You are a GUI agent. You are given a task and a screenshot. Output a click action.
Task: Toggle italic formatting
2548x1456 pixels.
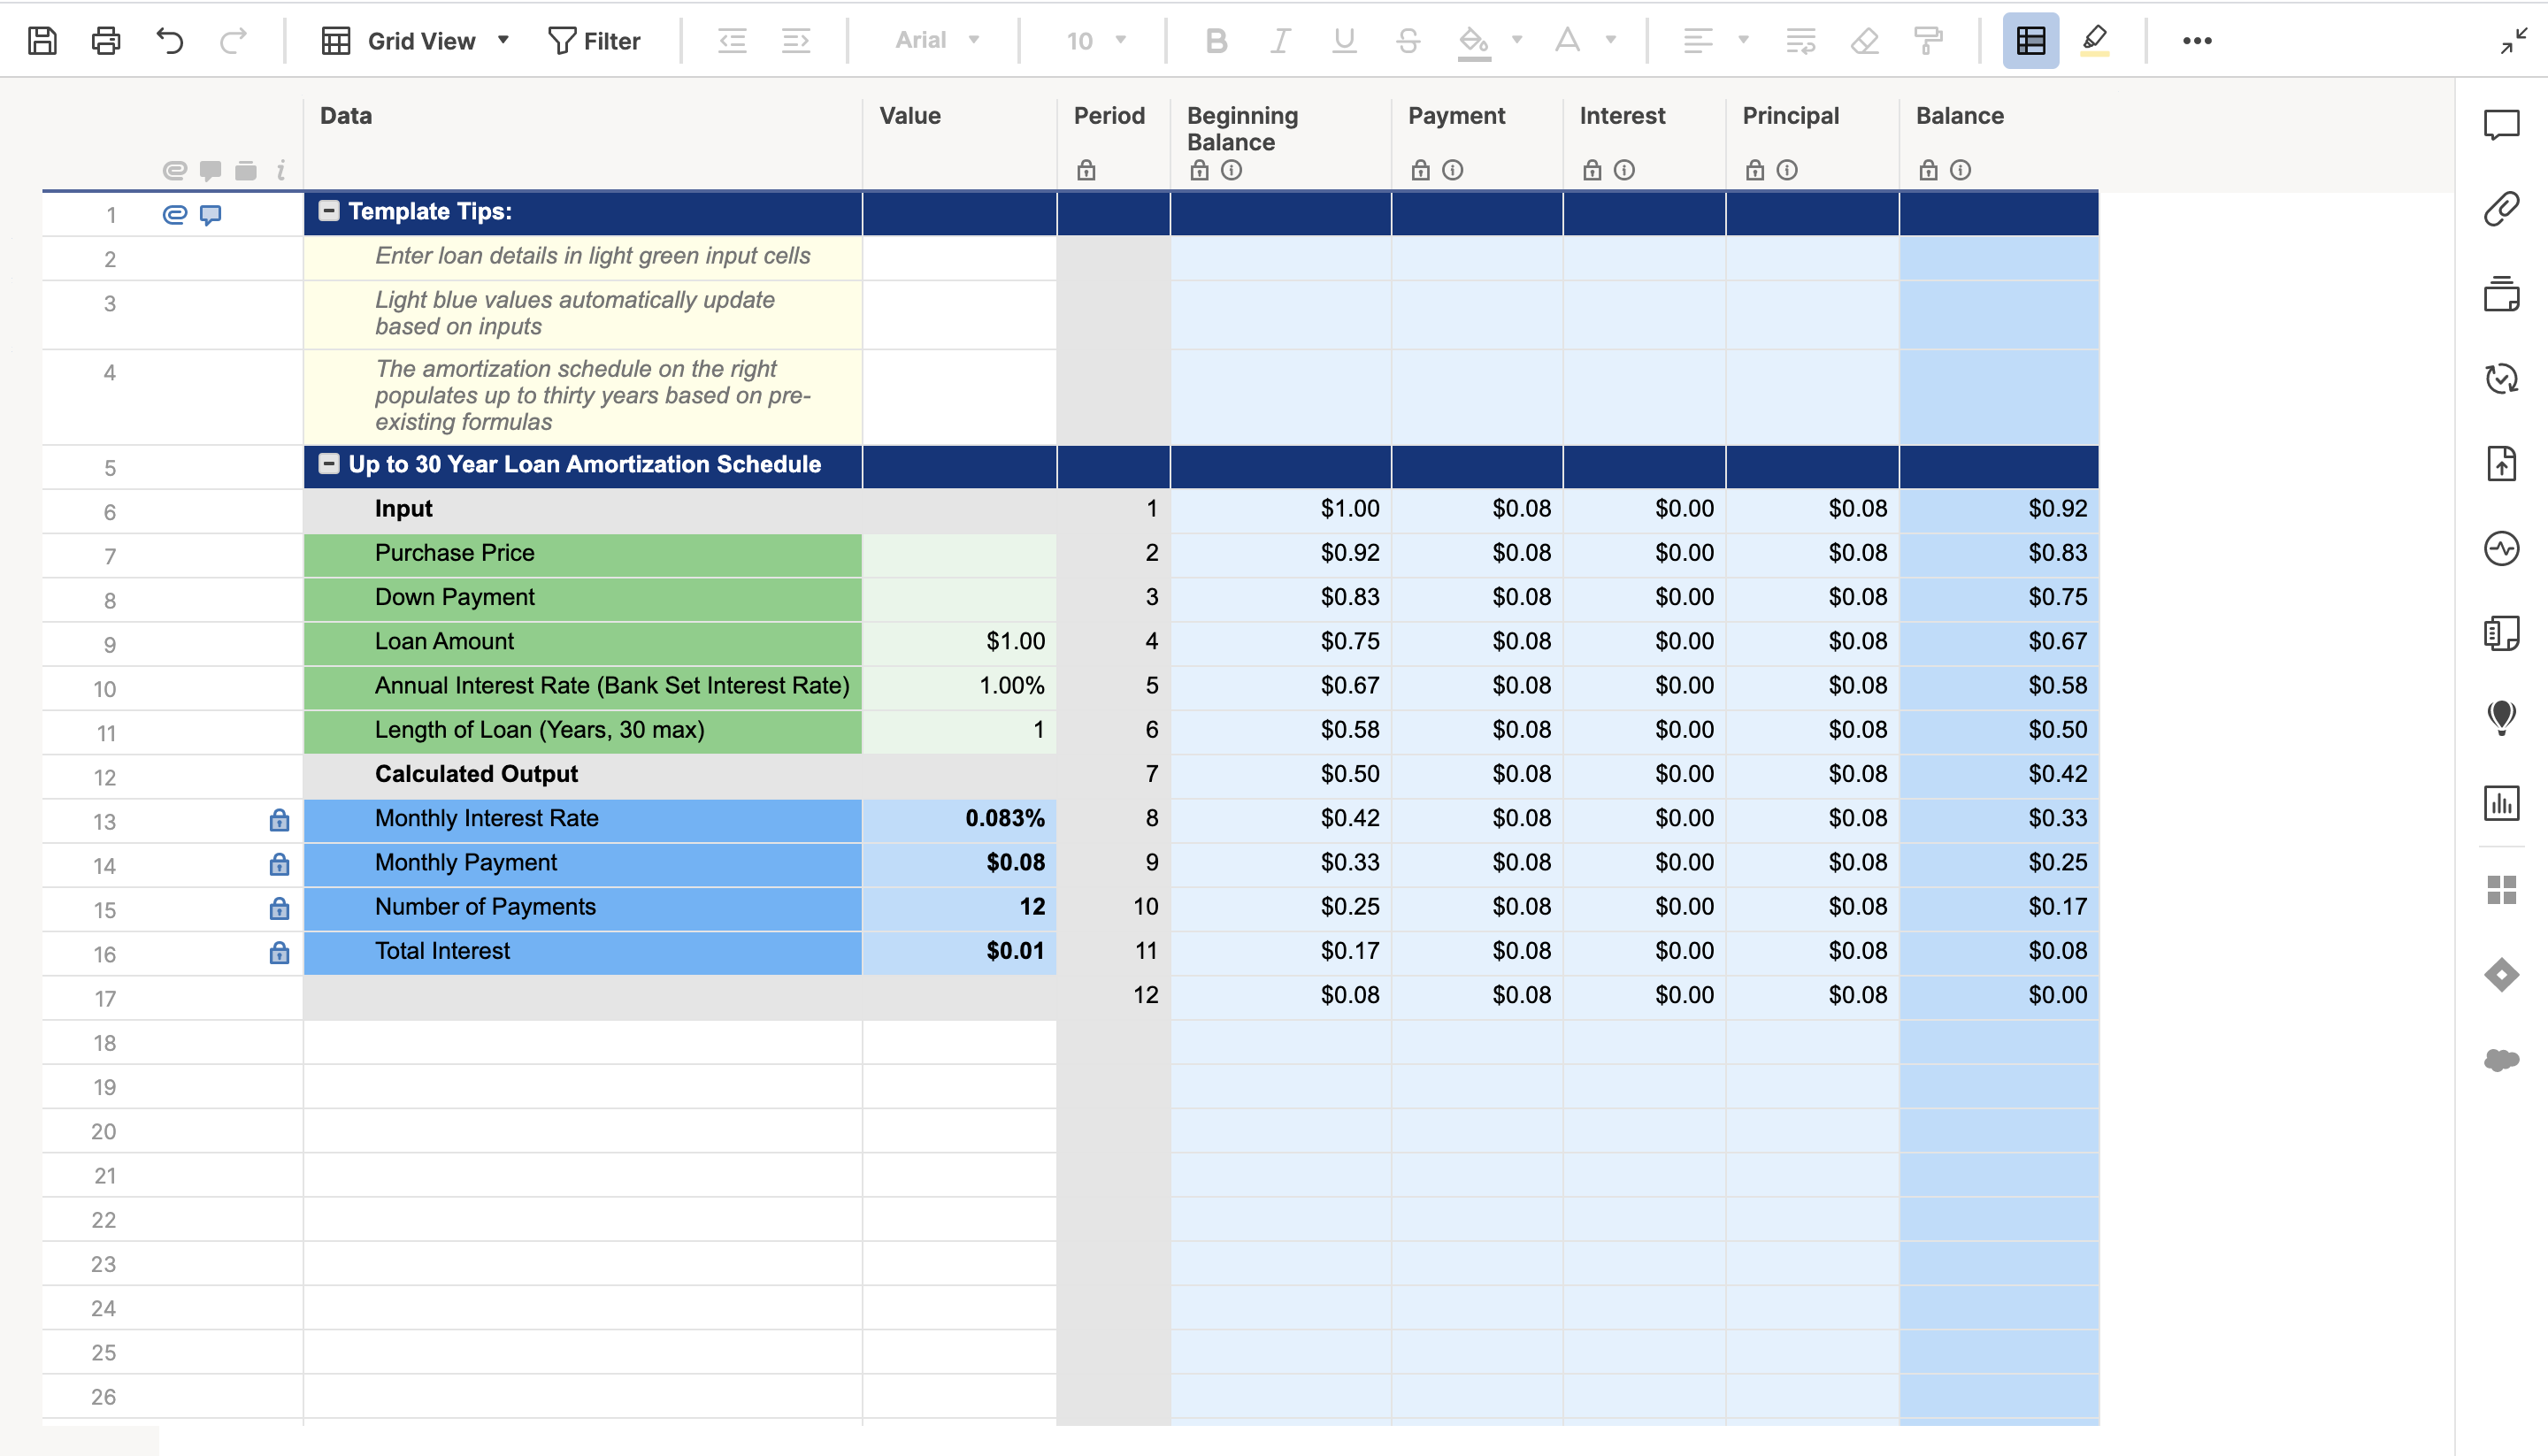[x=1280, y=40]
